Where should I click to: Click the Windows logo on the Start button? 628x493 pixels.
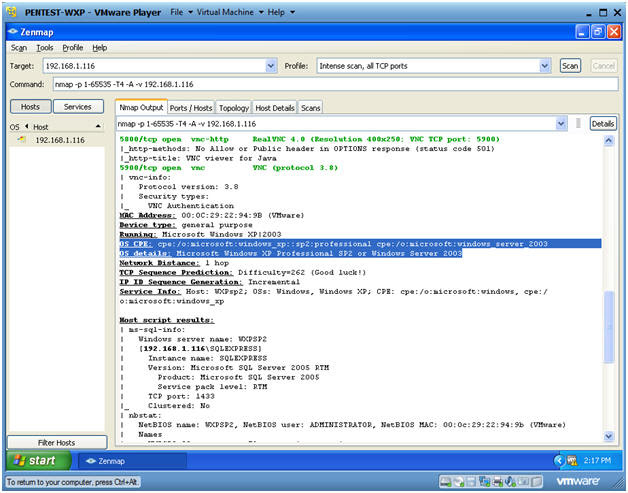20,461
